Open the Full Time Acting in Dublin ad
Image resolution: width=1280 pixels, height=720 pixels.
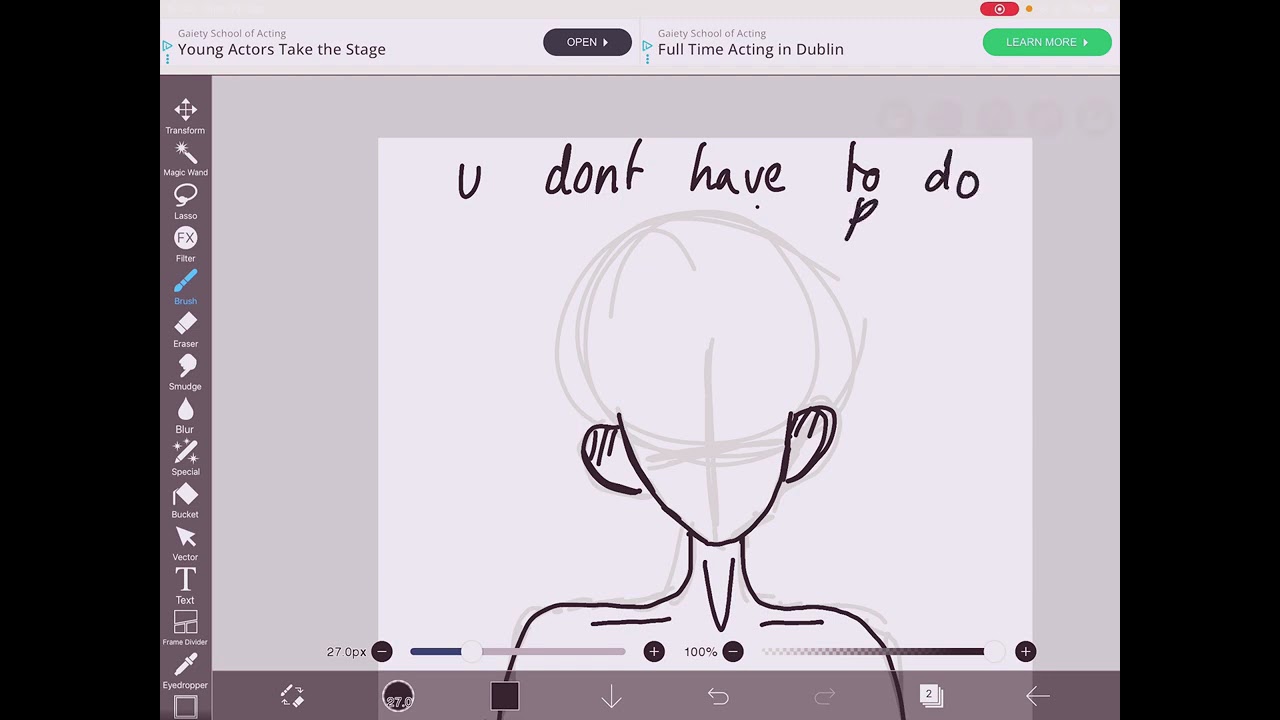pyautogui.click(x=751, y=49)
